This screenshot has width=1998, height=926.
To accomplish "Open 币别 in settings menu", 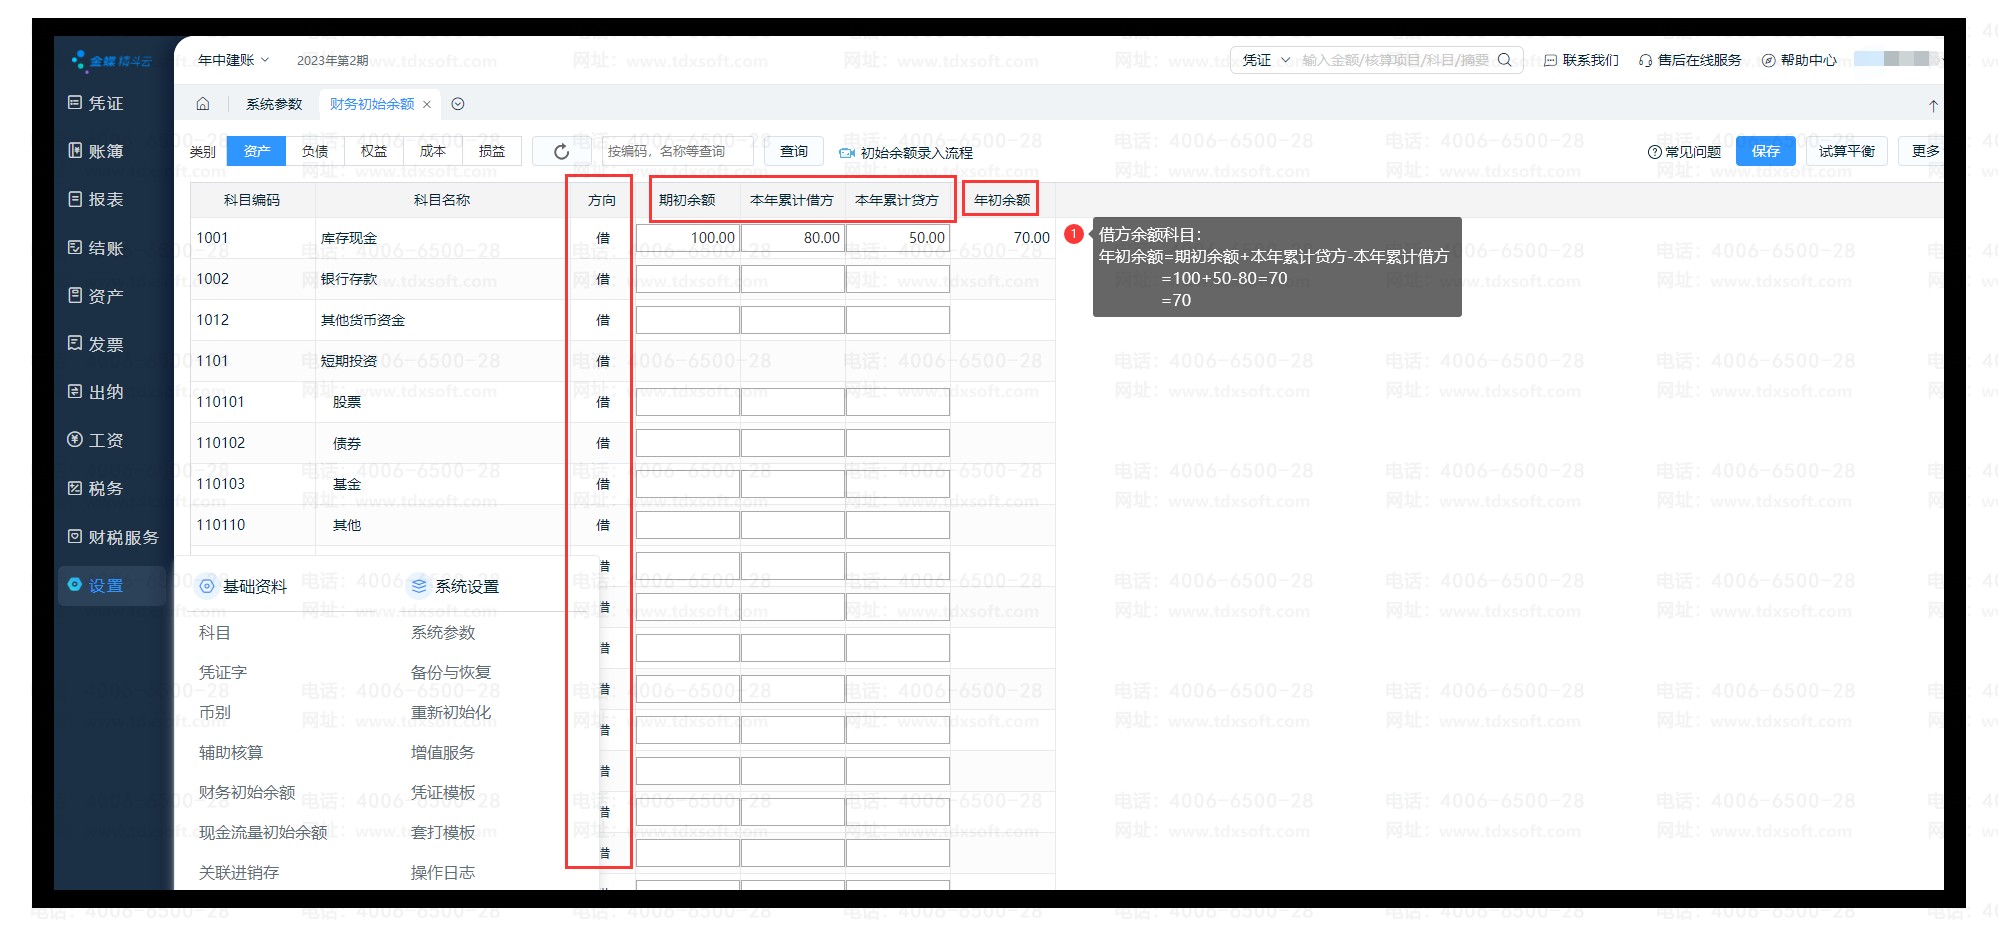I will point(215,713).
